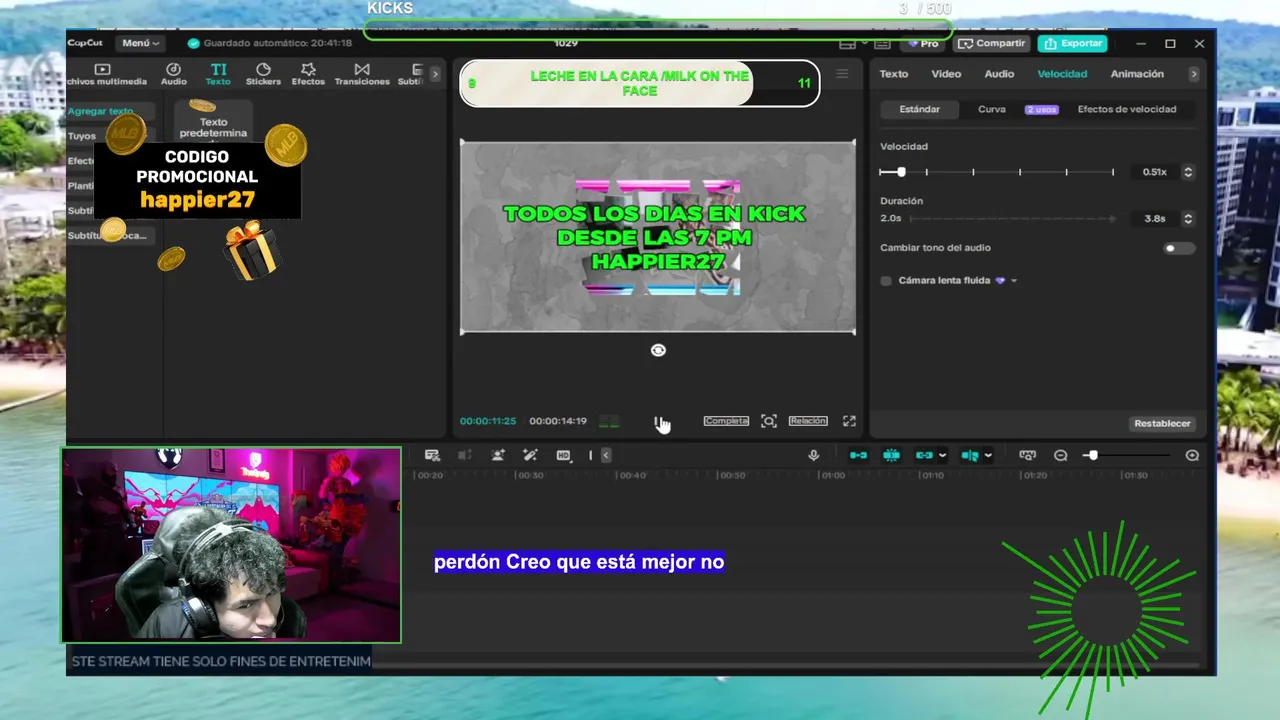
Task: Open the layout options icon beside Pro
Action: click(x=847, y=44)
